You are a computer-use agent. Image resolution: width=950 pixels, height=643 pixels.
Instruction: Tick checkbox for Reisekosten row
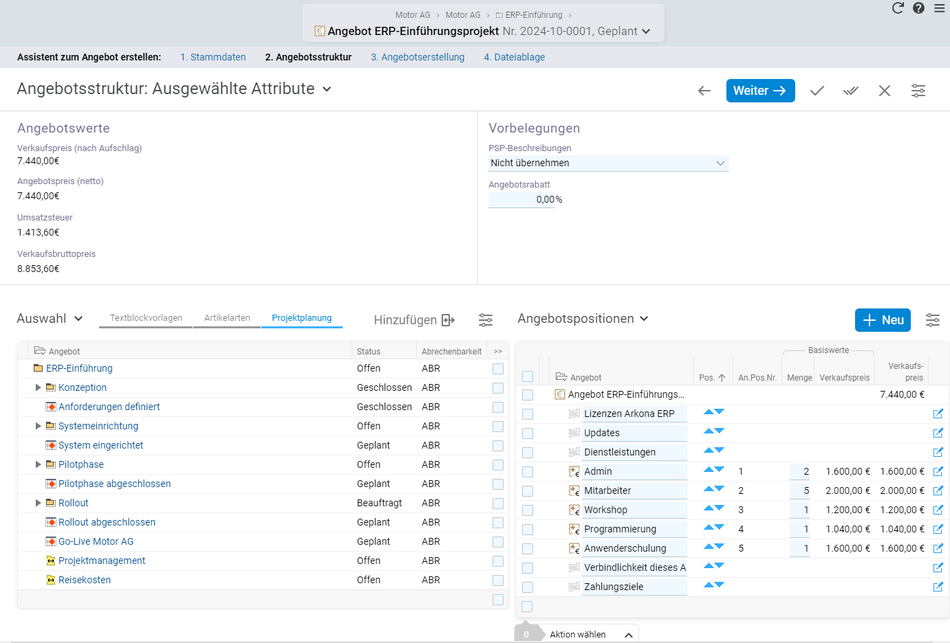point(498,580)
